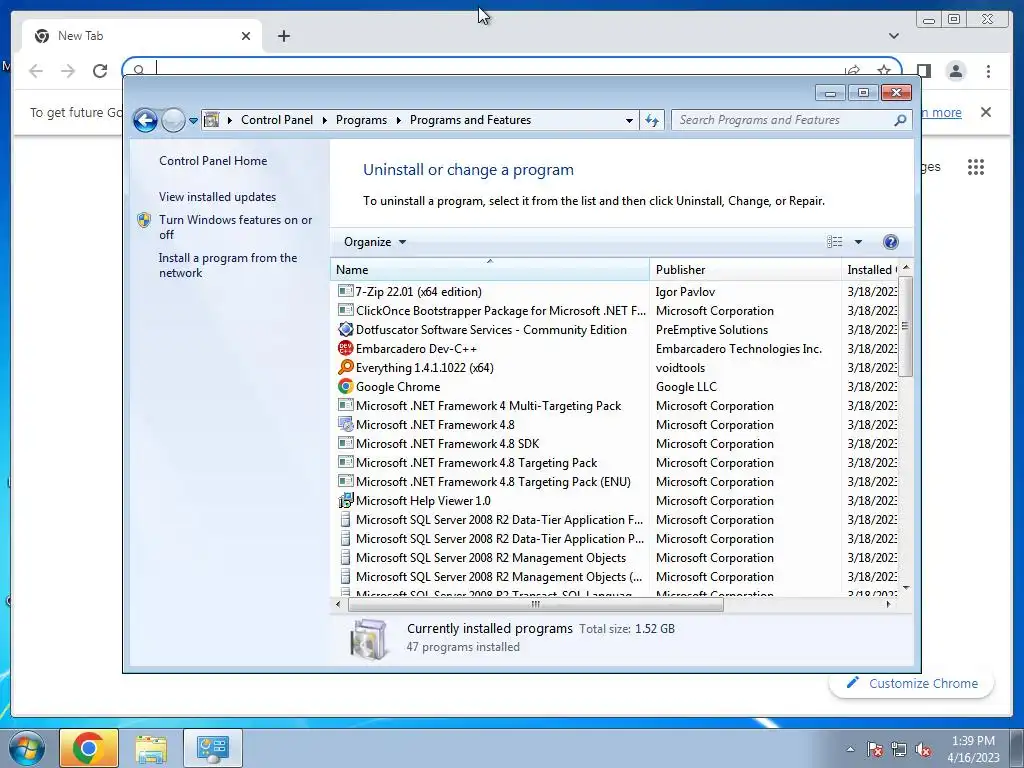This screenshot has height=768, width=1024.
Task: Select .NET Framework 4.8 Targeting Pack (ENU) row
Action: coord(614,482)
